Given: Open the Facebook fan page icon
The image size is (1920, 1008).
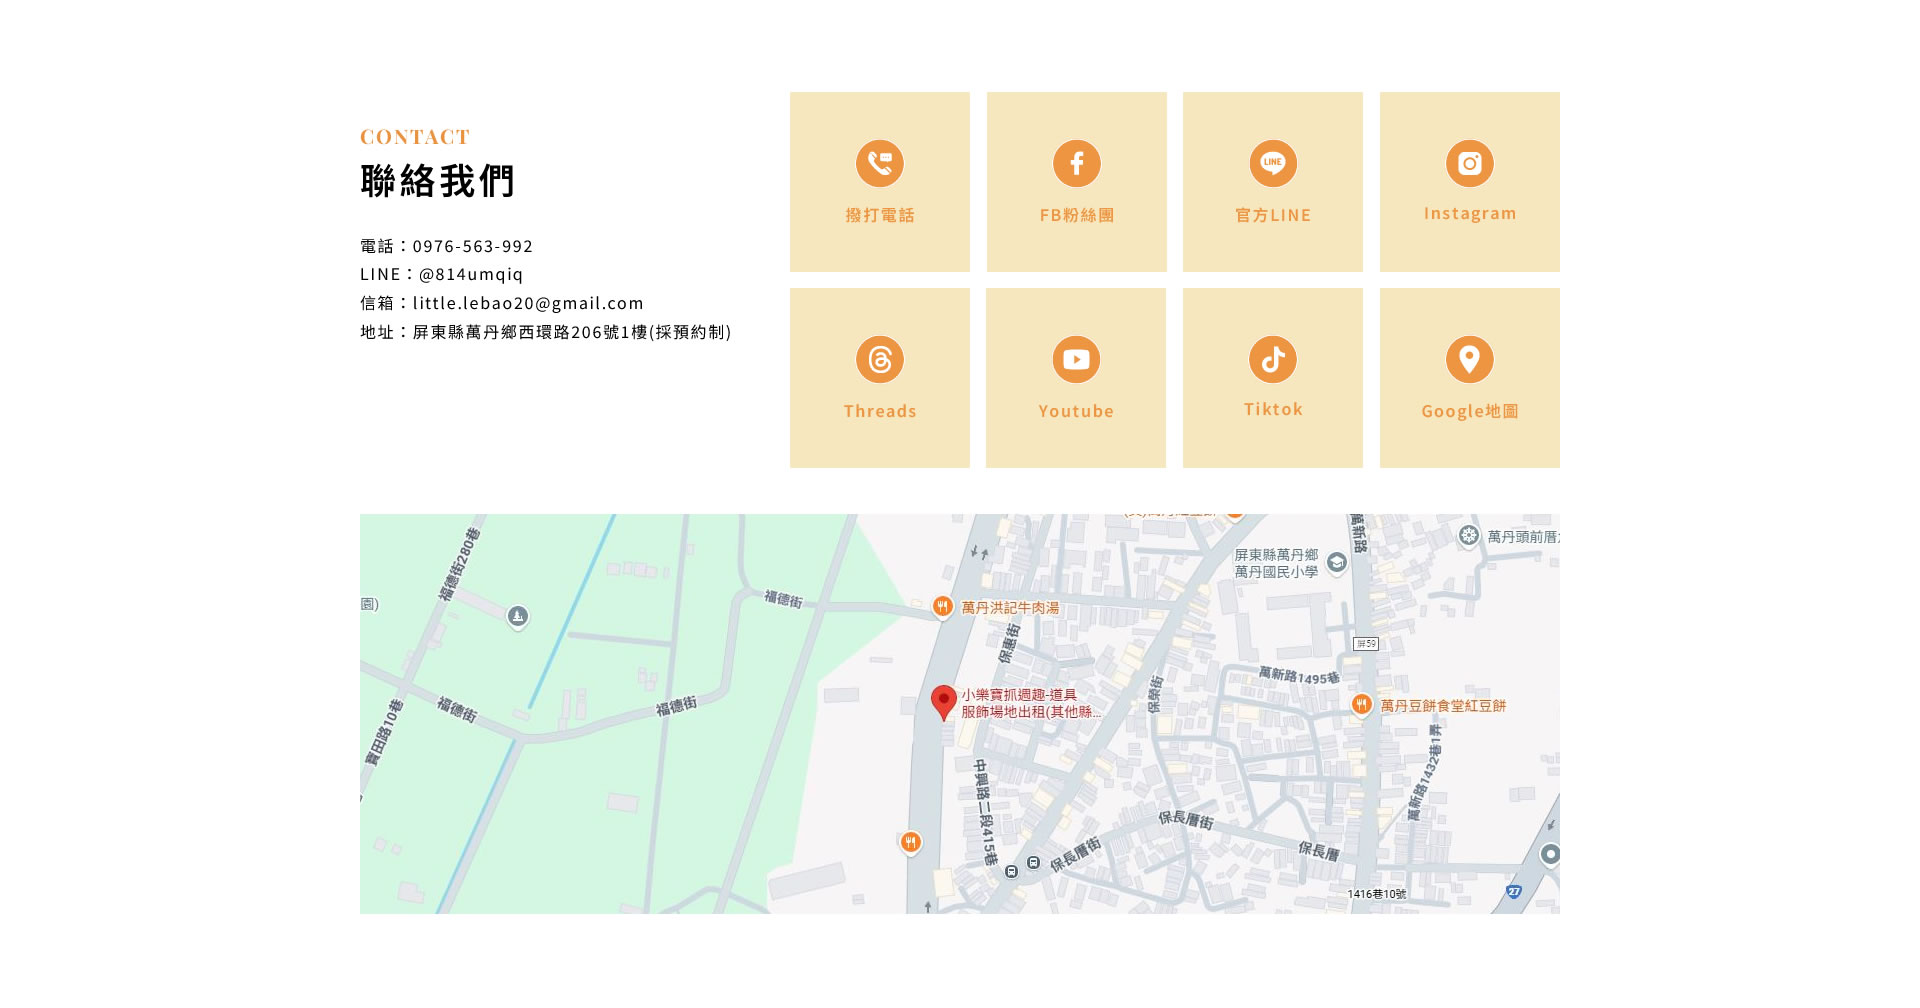Looking at the screenshot, I should click(x=1076, y=163).
